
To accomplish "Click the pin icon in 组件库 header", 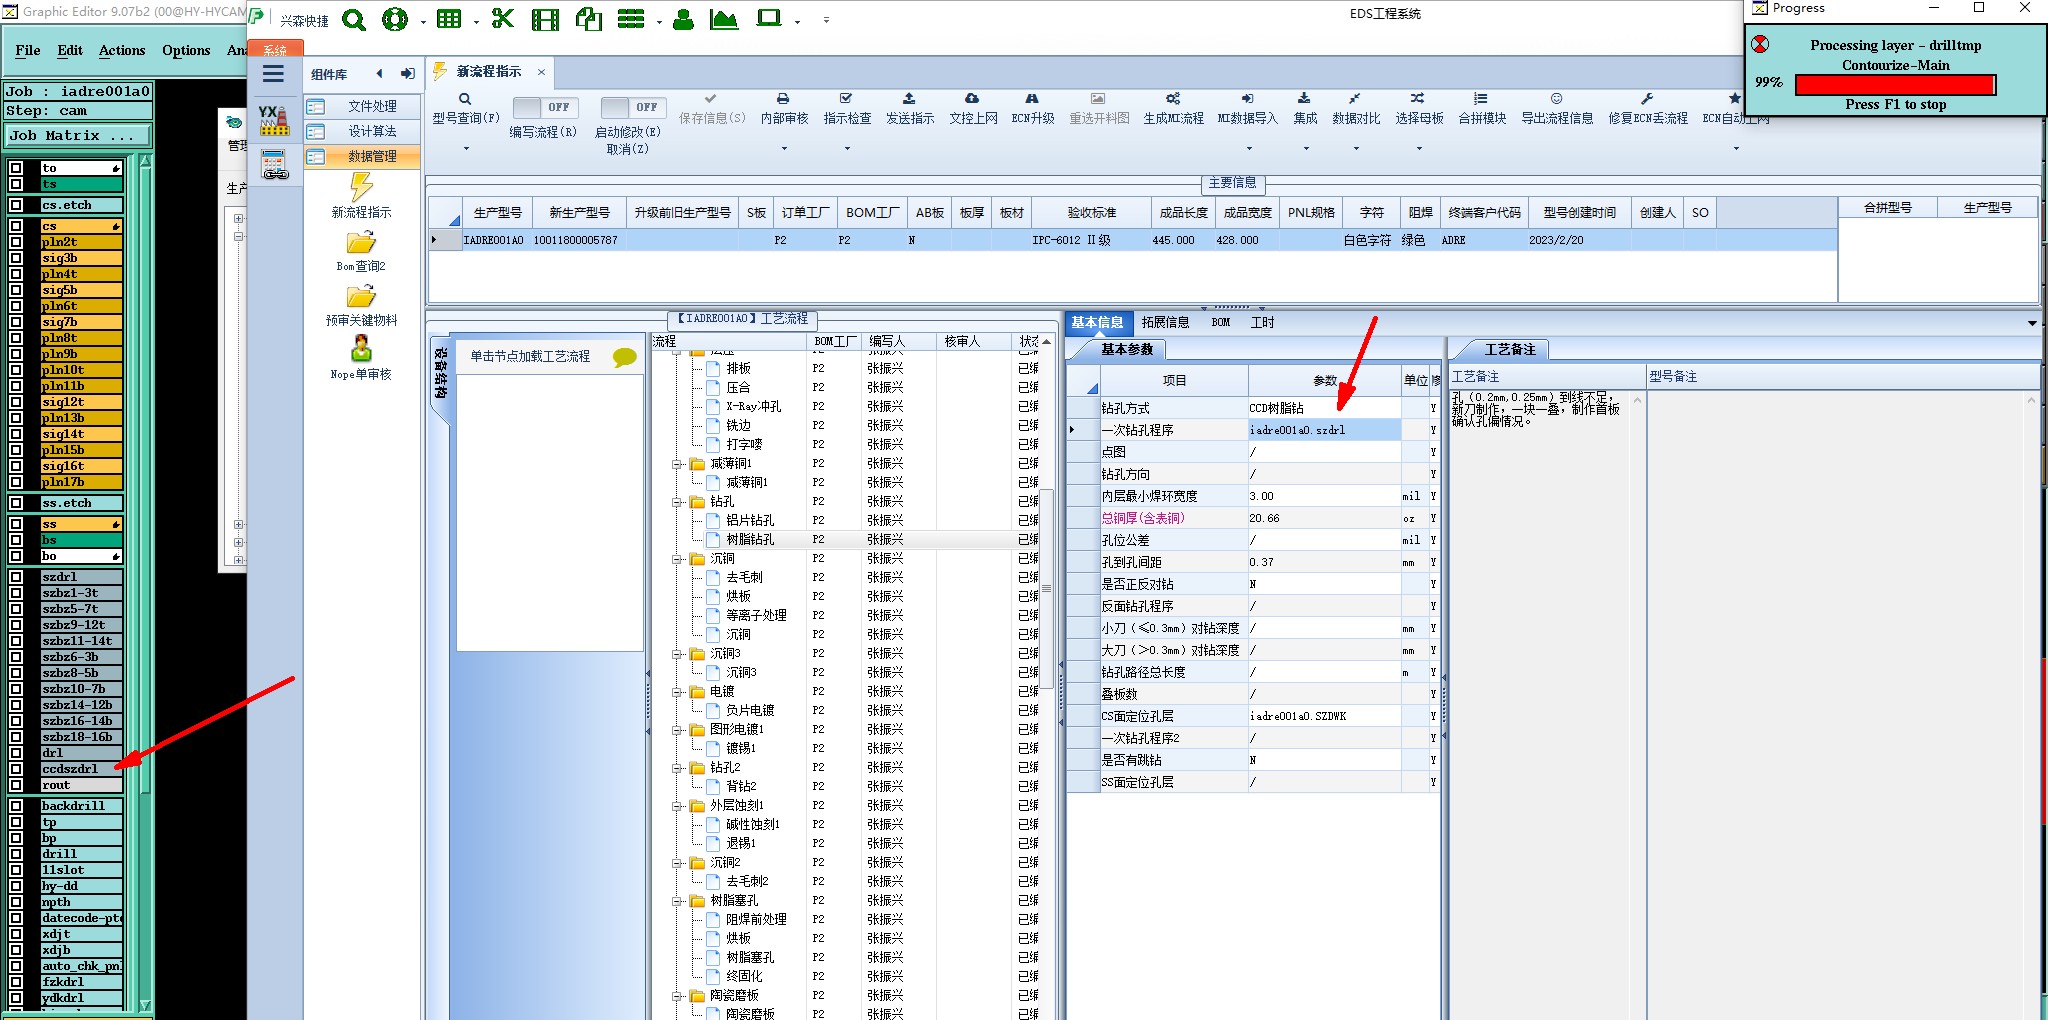I will (407, 74).
